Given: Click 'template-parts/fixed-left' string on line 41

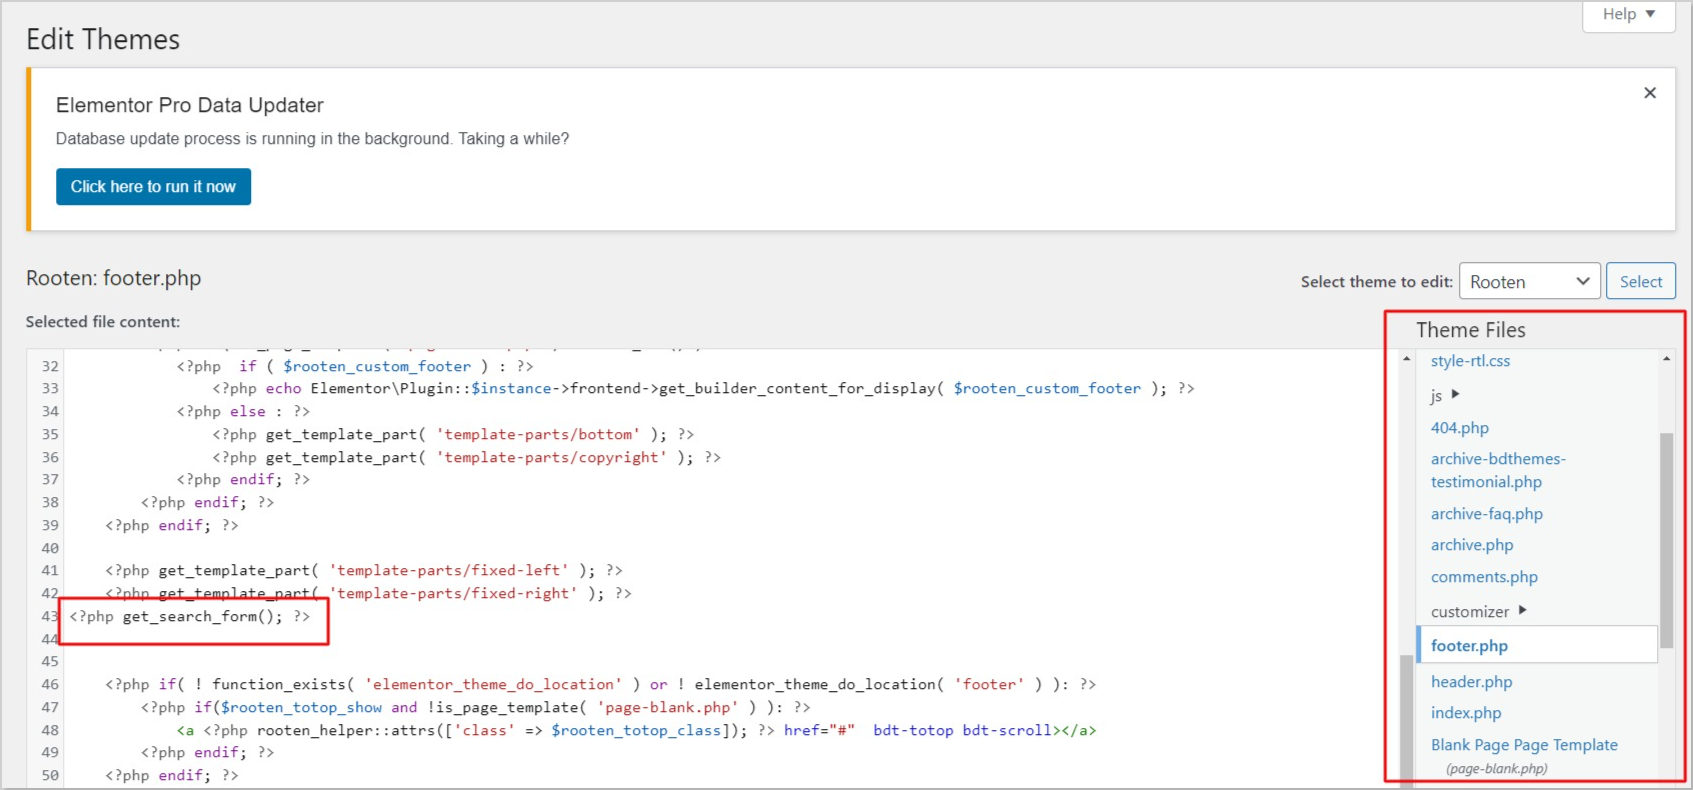Looking at the screenshot, I should pyautogui.click(x=449, y=571).
